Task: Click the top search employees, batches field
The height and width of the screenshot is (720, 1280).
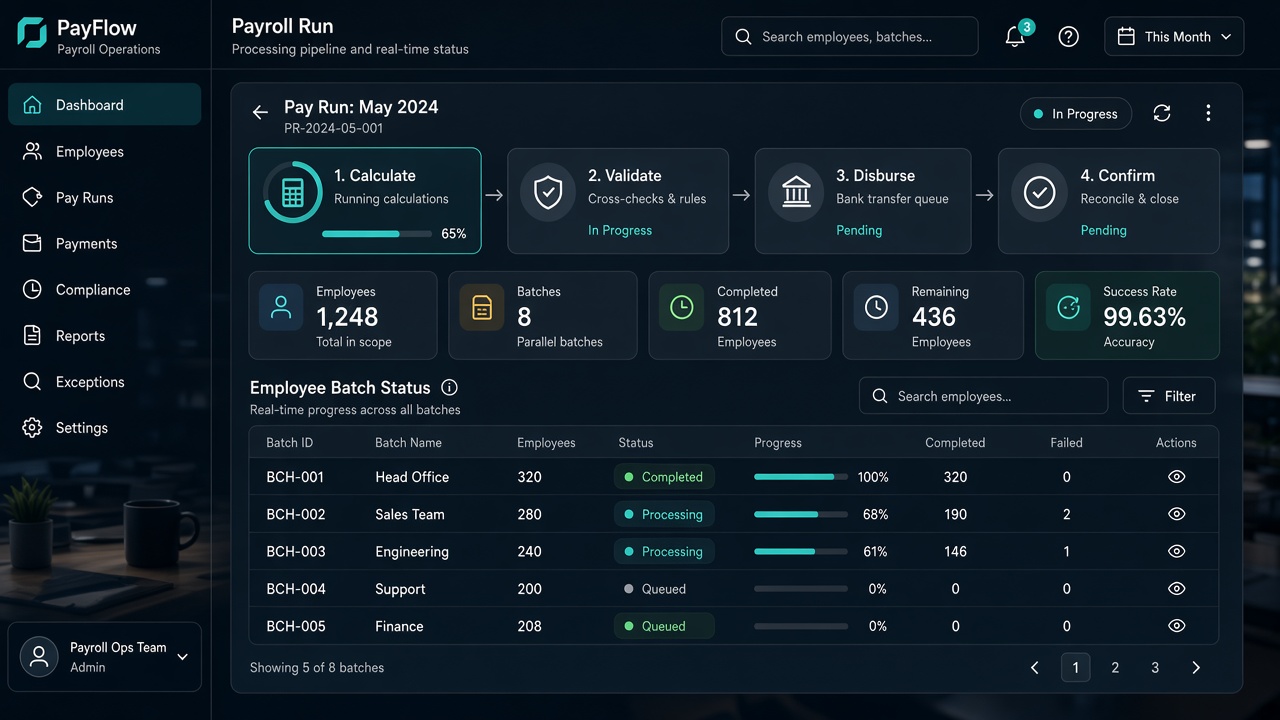Action: point(850,37)
